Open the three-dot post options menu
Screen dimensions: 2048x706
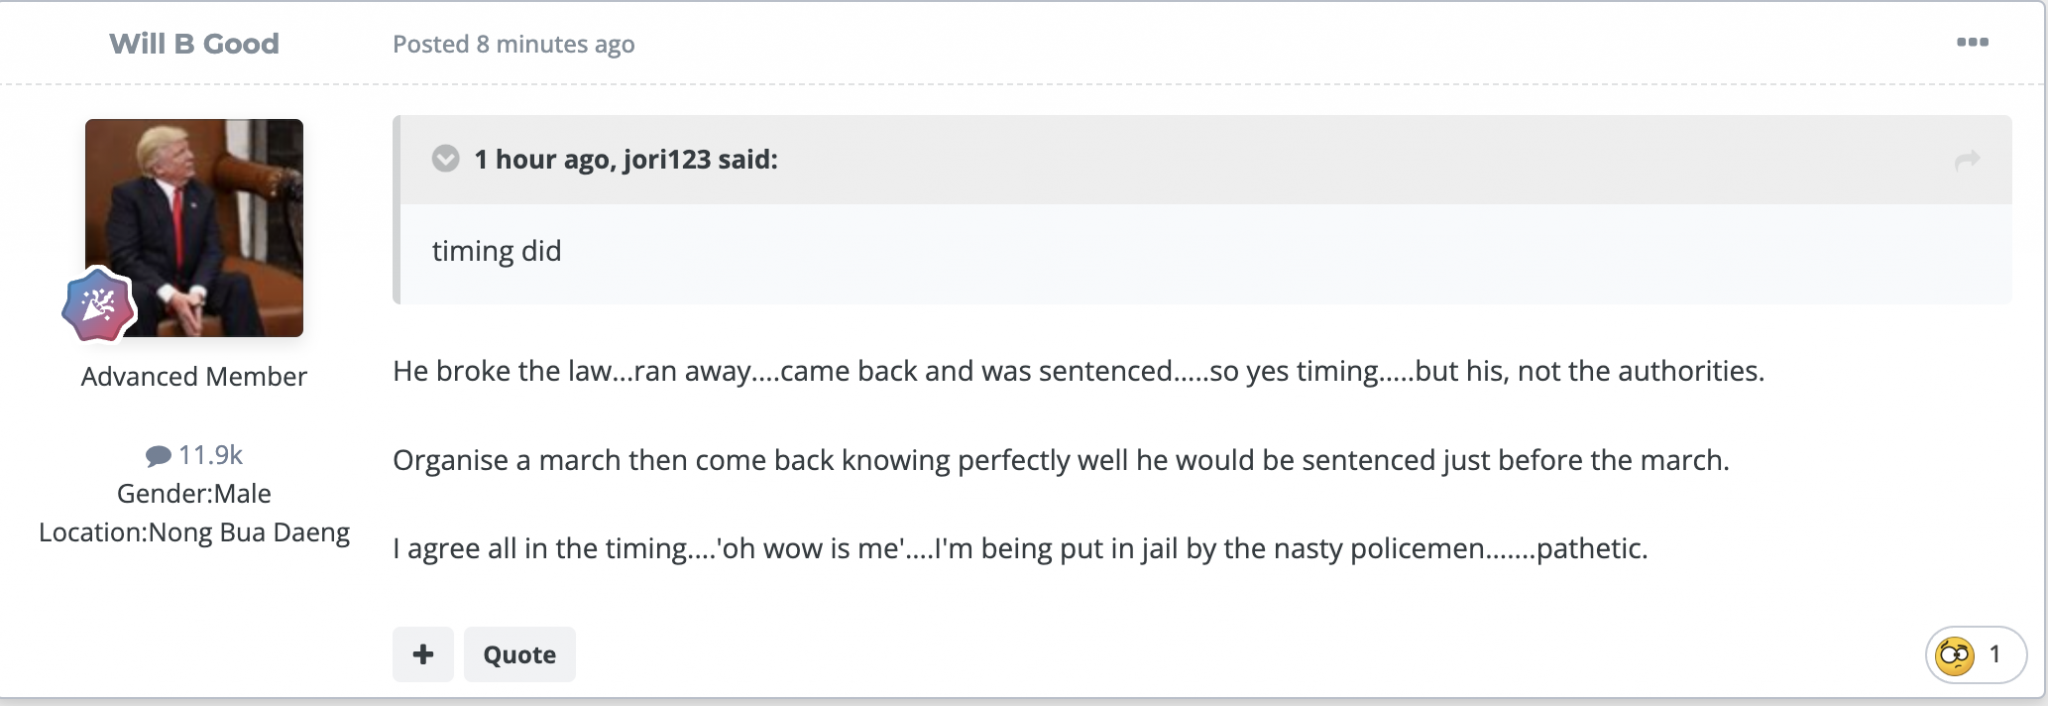pos(1972,42)
